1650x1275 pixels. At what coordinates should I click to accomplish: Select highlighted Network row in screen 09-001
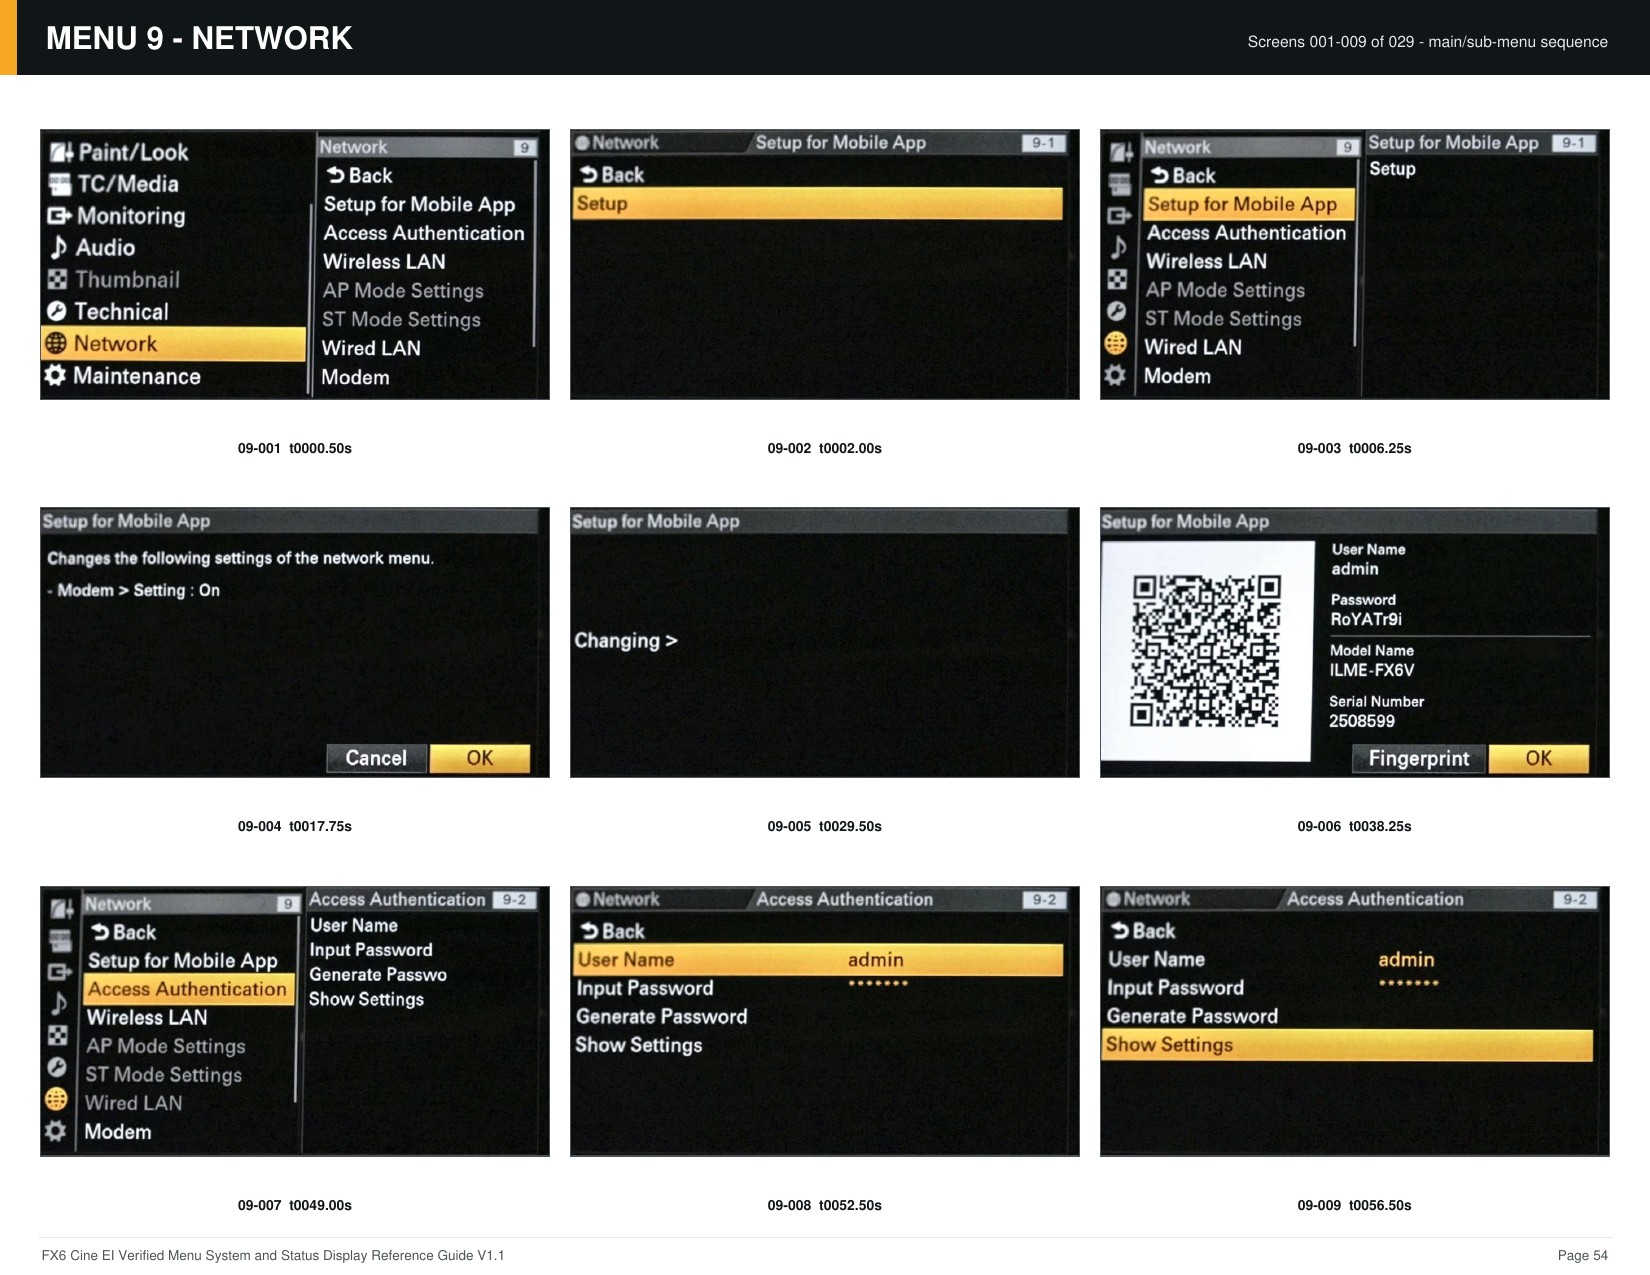click(x=174, y=344)
